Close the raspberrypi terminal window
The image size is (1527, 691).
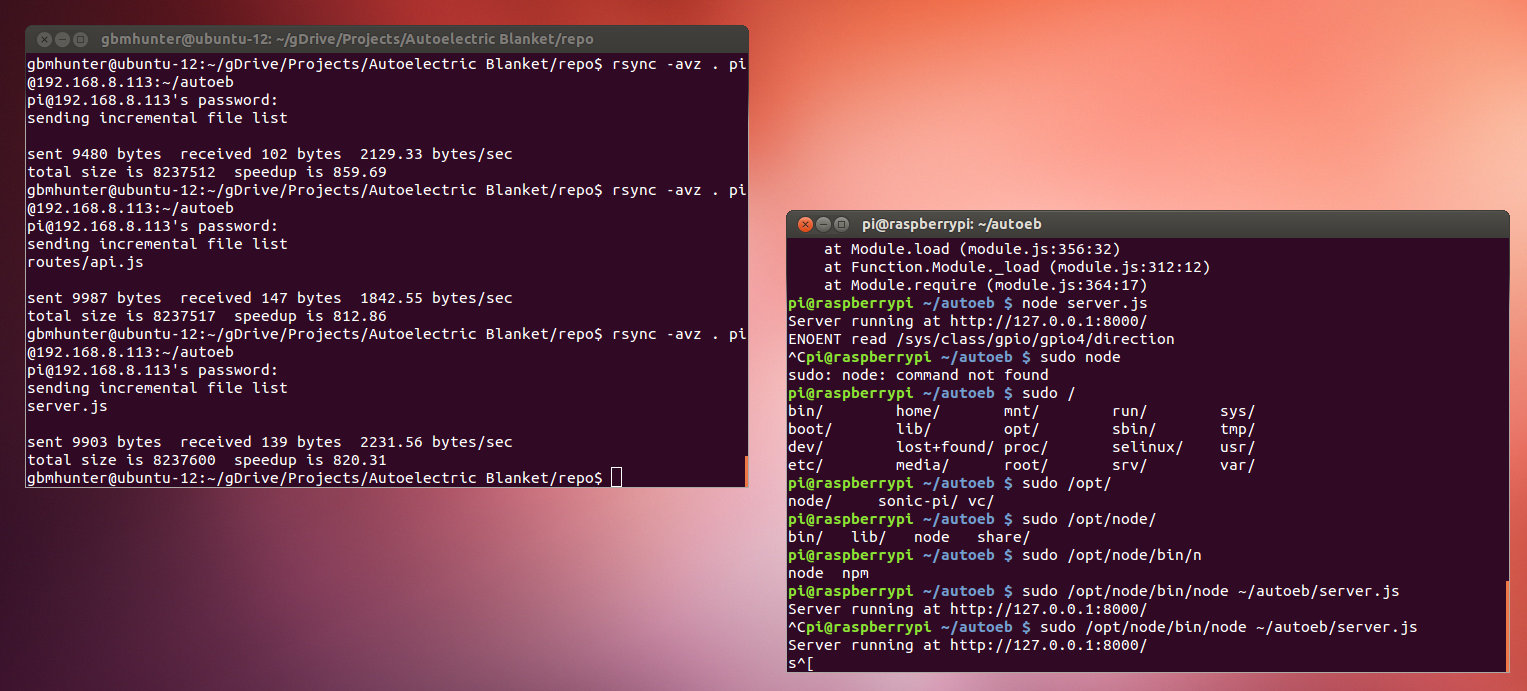[x=804, y=224]
